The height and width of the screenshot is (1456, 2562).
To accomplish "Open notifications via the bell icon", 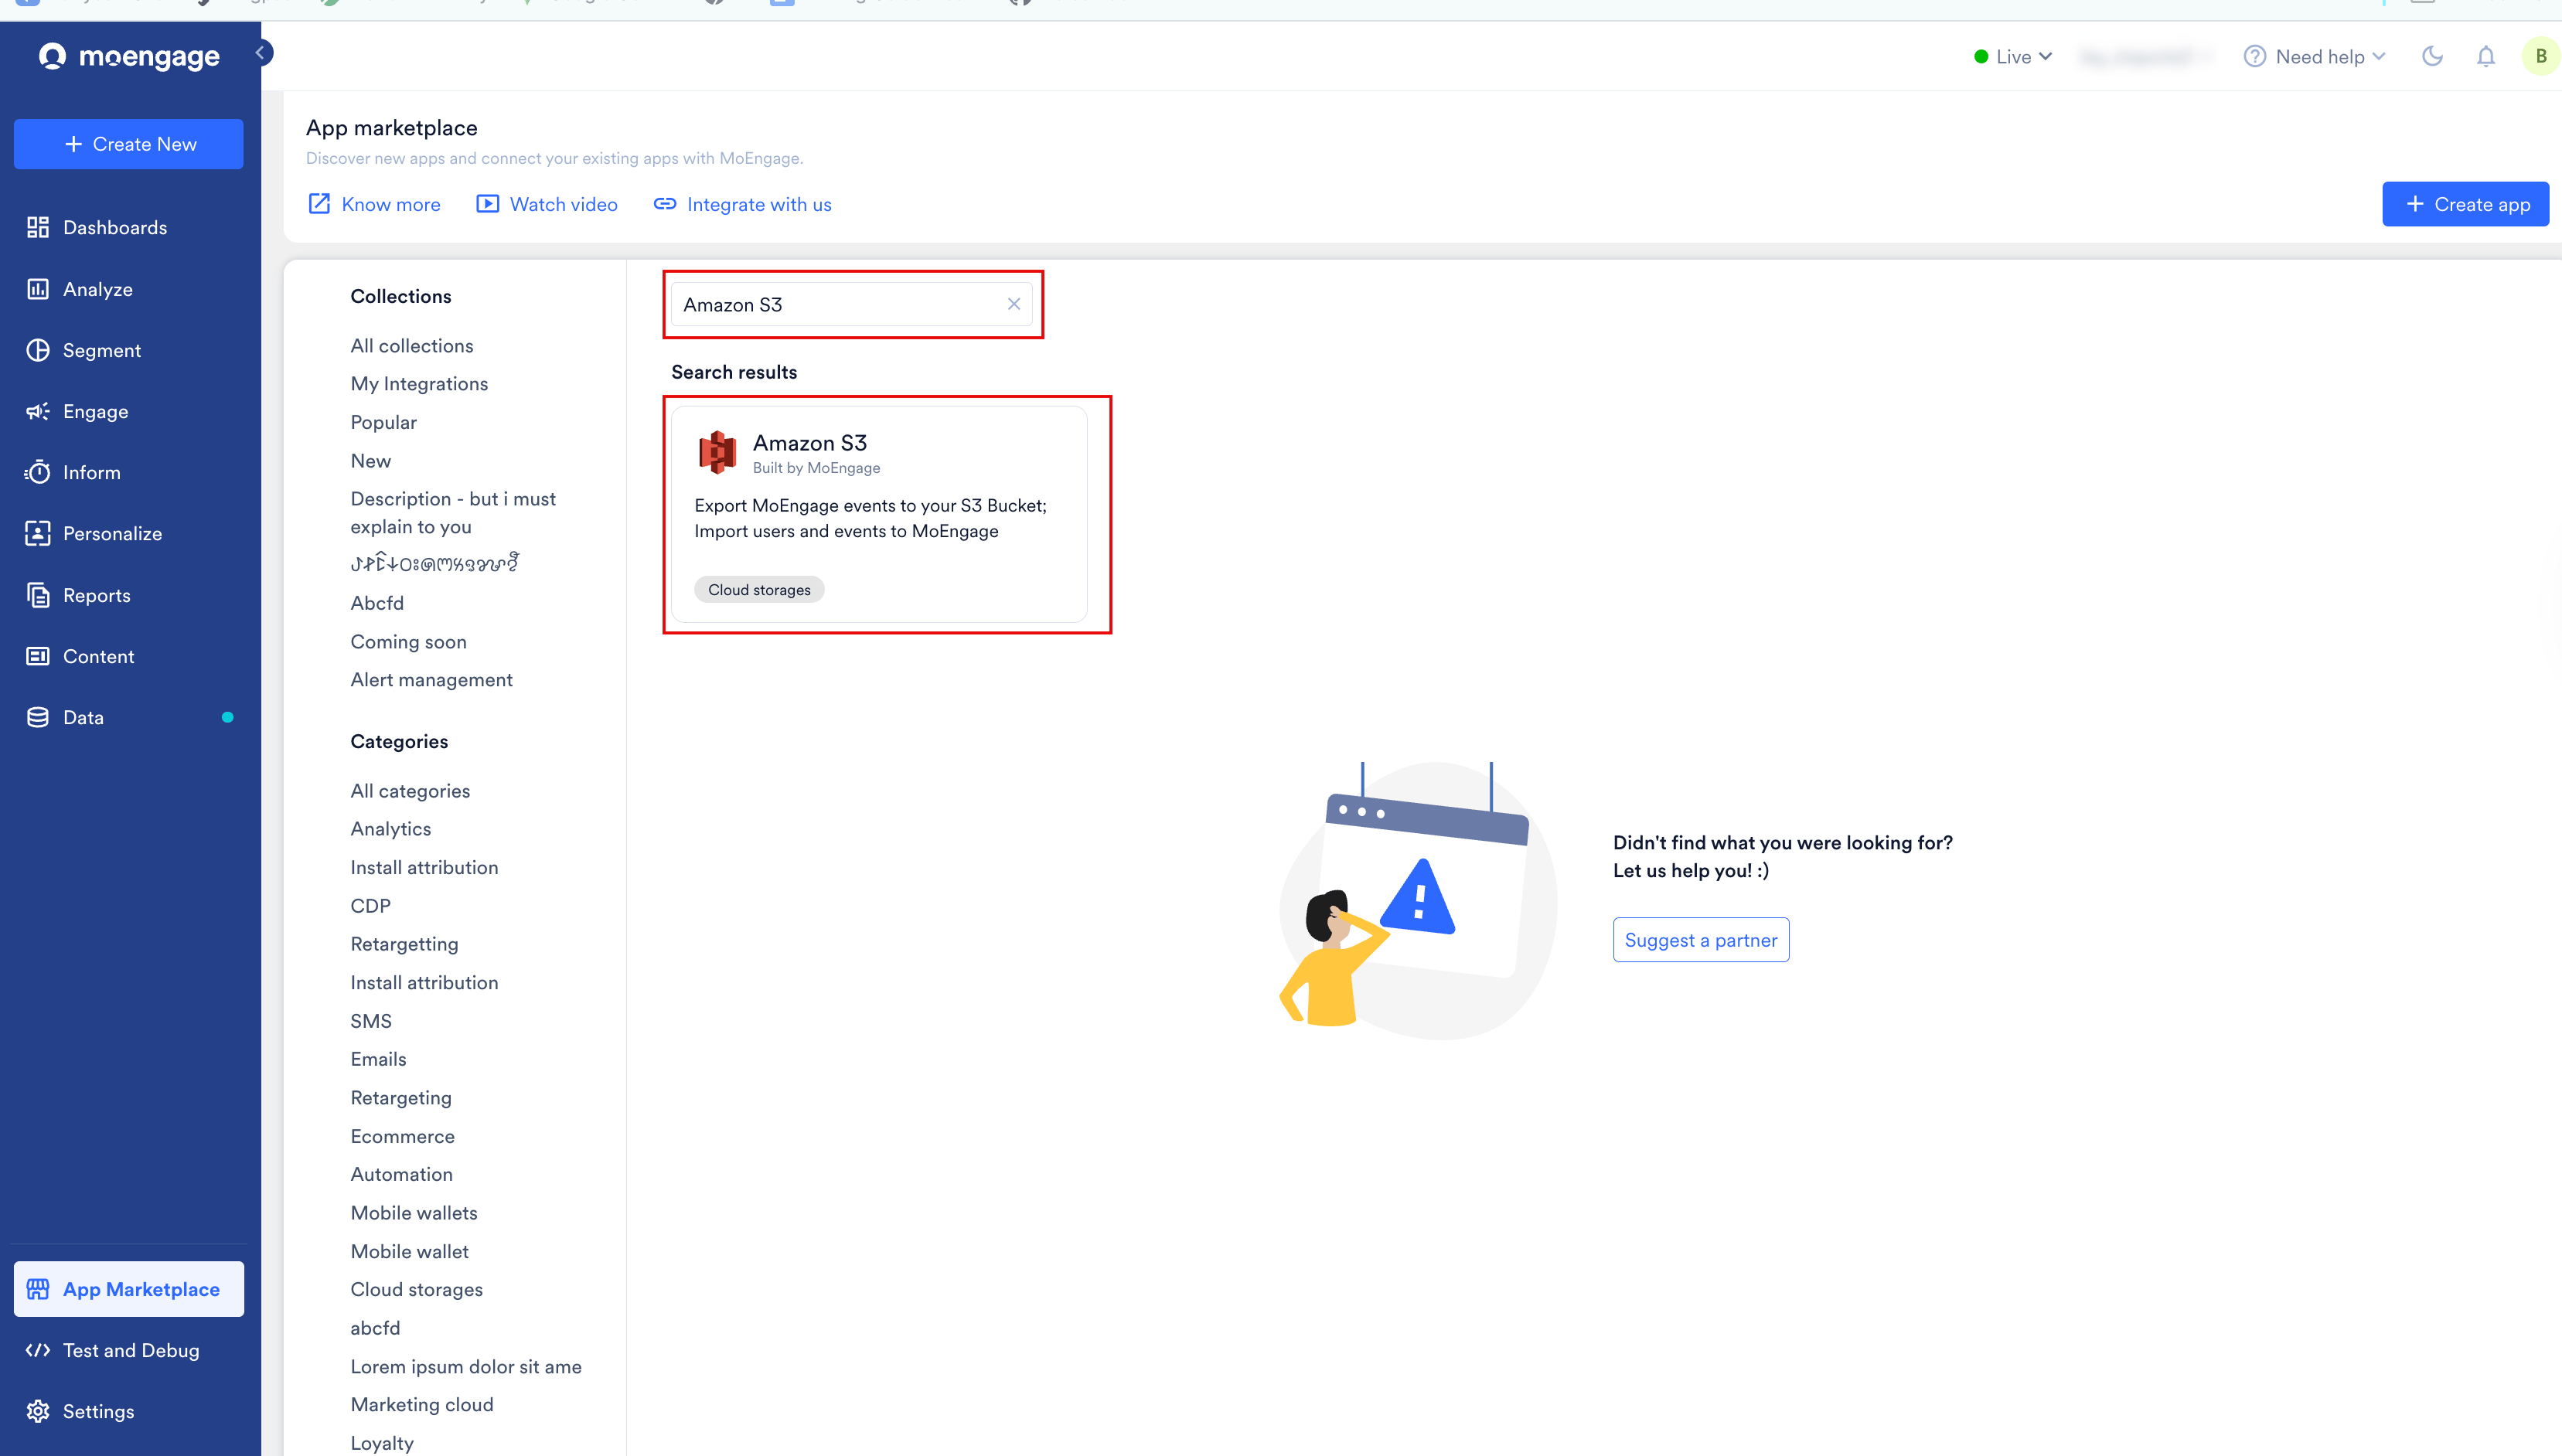I will pos(2485,57).
